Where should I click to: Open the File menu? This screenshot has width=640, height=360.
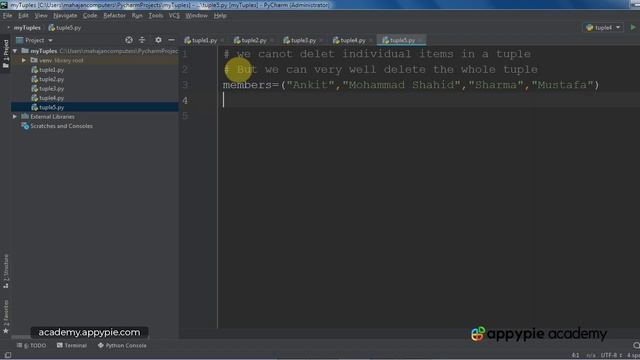point(7,16)
